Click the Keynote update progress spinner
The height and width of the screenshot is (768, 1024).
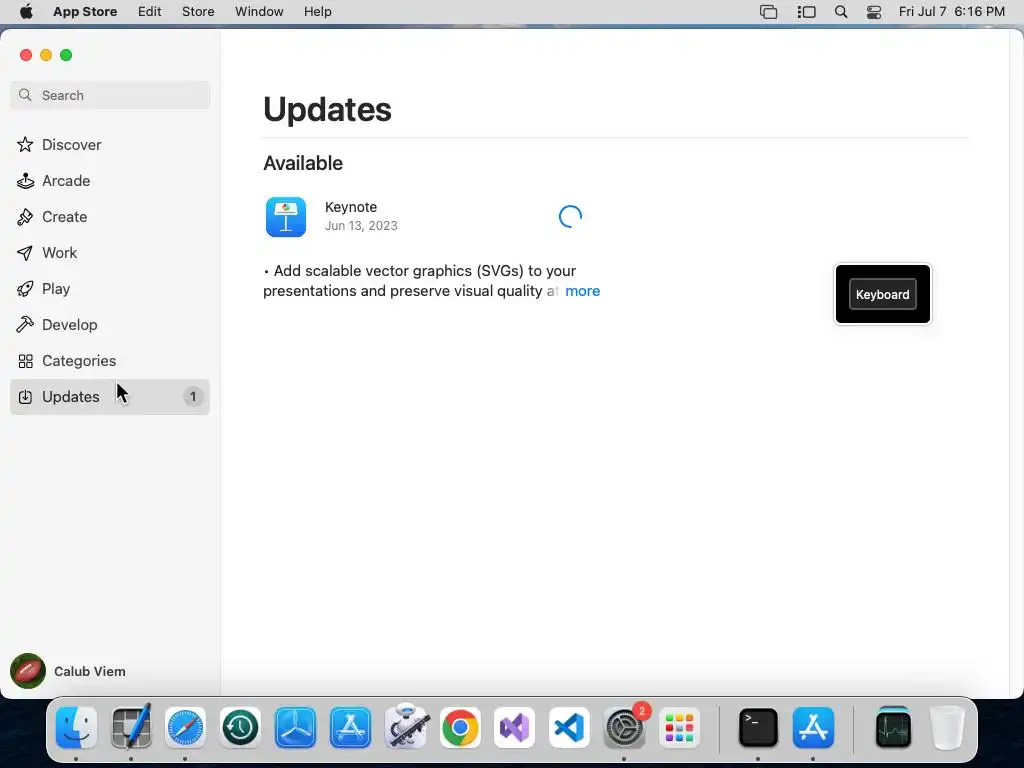coord(570,216)
